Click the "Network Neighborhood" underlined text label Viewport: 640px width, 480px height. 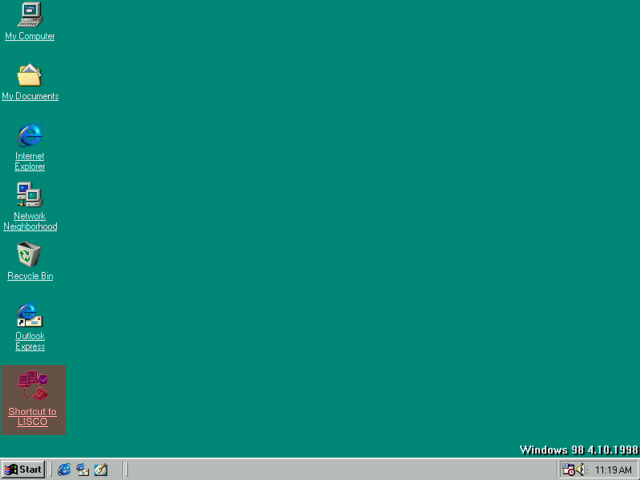30,222
